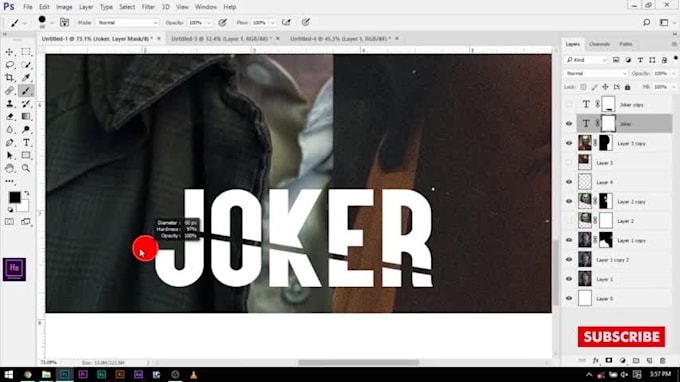This screenshot has height=382, width=680.
Task: Enable airbrush-style build-up effects
Action: (x=286, y=22)
